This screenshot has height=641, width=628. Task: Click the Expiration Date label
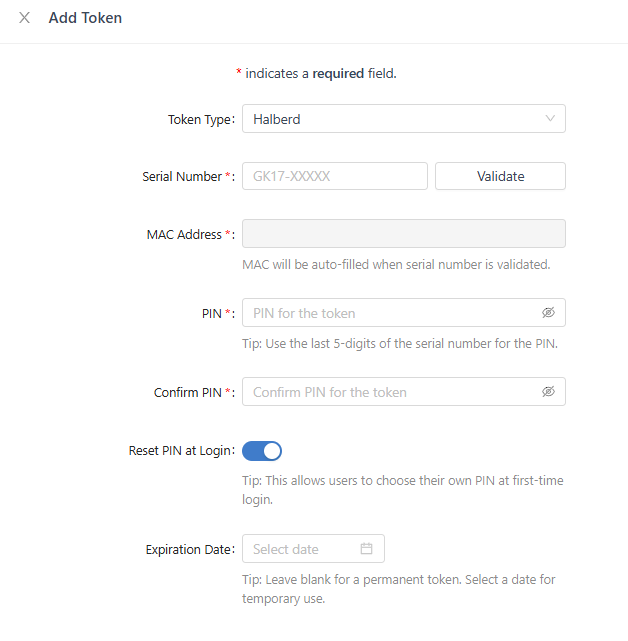pyautogui.click(x=188, y=549)
